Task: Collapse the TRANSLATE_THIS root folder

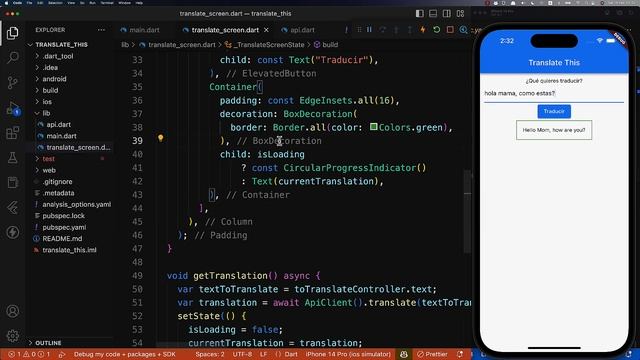Action: coord(61,44)
